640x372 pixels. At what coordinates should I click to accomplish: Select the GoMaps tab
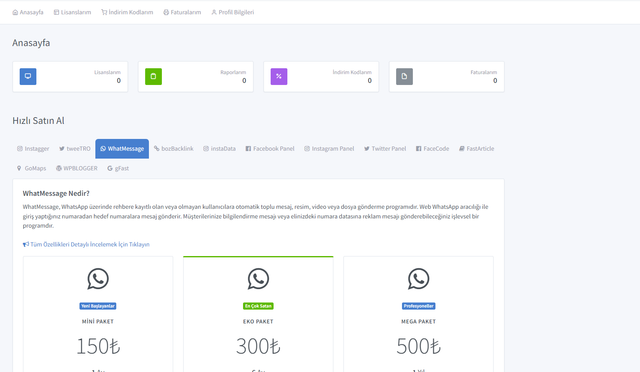[x=31, y=168]
